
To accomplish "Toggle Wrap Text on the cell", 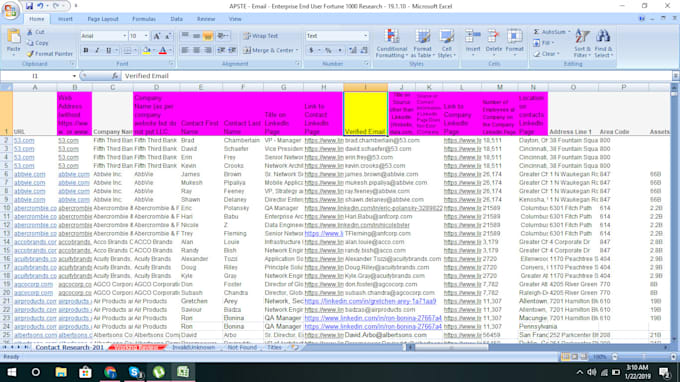I will click(x=261, y=36).
